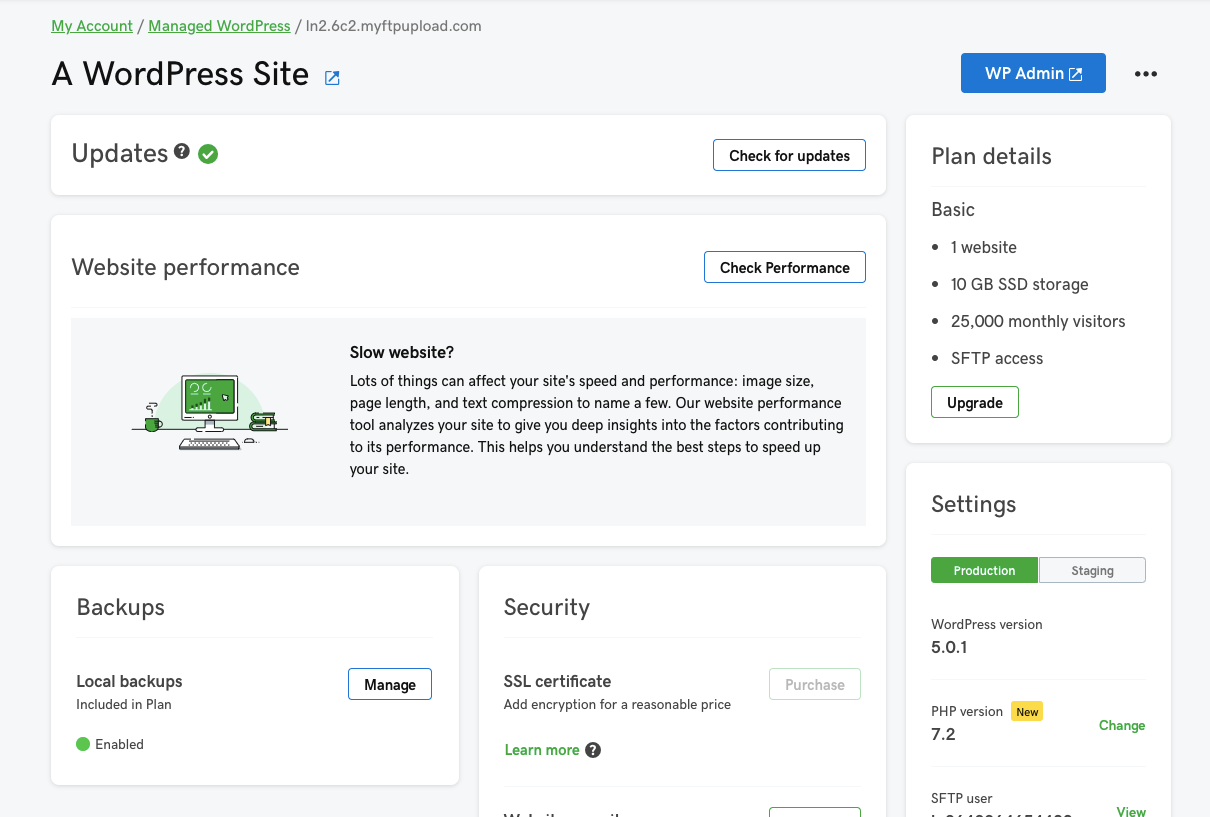Image resolution: width=1210 pixels, height=817 pixels.
Task: Click '10 GB SSD storage' plan item
Action: (x=1019, y=284)
